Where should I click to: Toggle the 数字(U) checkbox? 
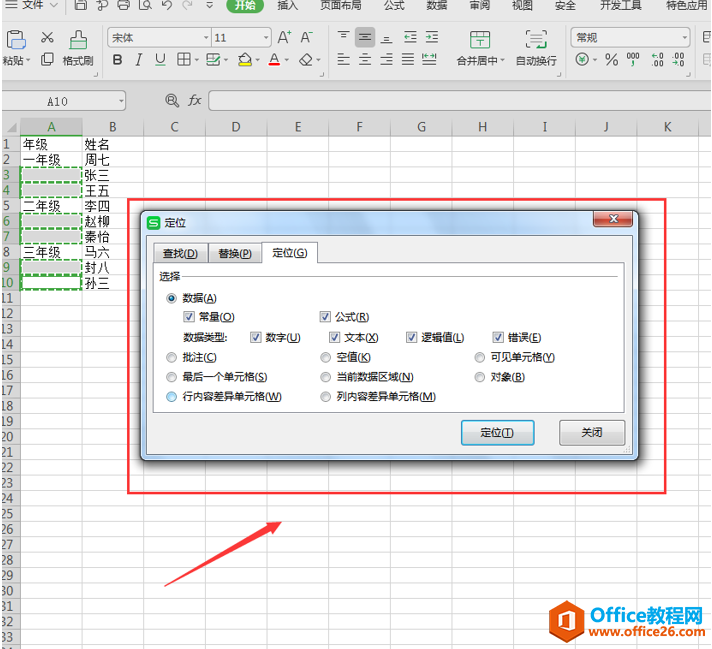(256, 337)
